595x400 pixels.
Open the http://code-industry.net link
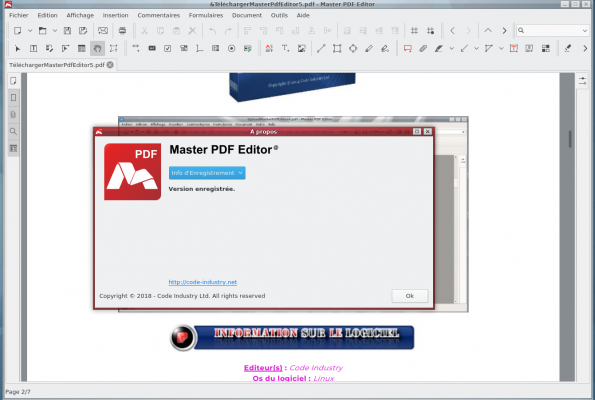click(203, 282)
